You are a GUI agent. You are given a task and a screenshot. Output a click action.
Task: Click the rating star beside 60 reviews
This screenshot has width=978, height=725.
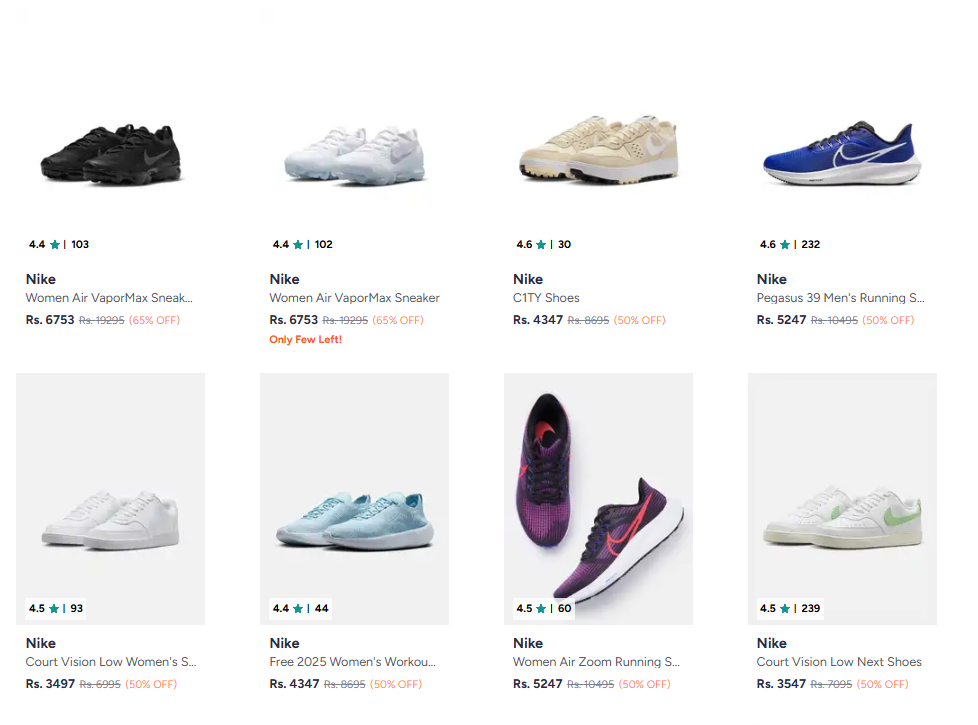point(541,609)
